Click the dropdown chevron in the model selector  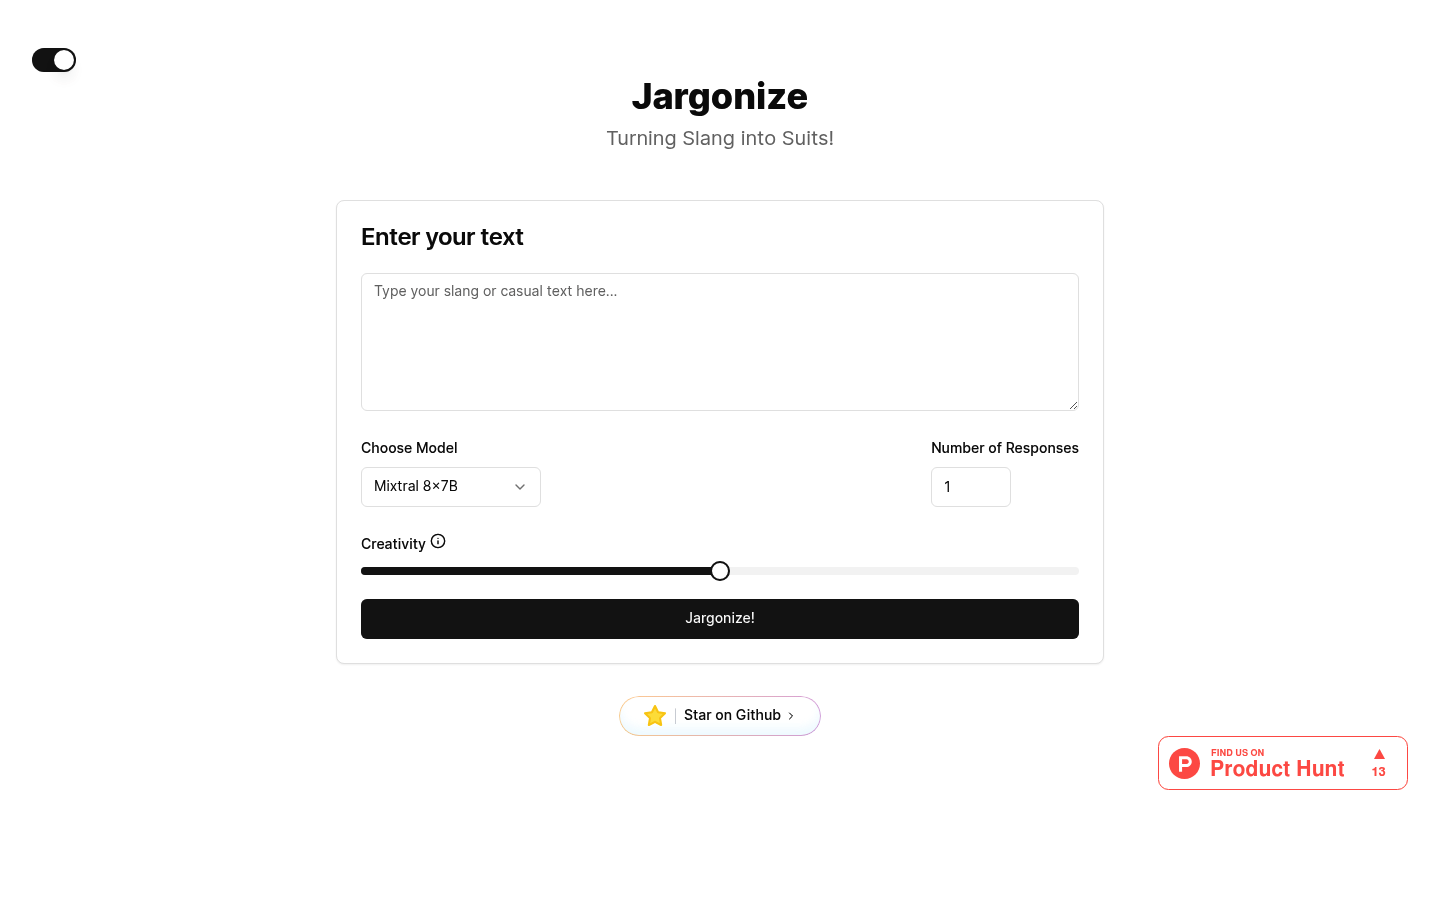pos(519,487)
